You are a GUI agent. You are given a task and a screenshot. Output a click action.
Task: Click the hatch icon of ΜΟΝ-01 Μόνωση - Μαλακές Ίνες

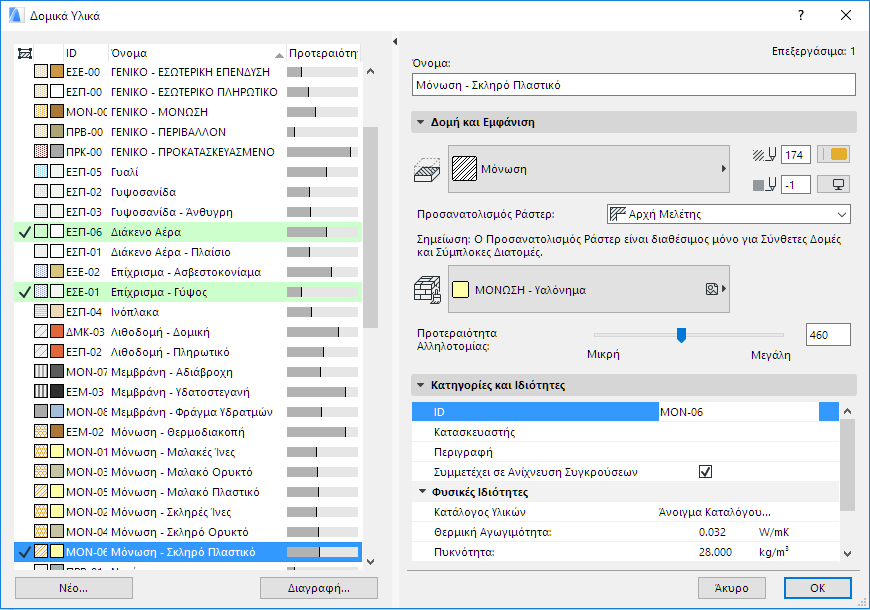41,452
